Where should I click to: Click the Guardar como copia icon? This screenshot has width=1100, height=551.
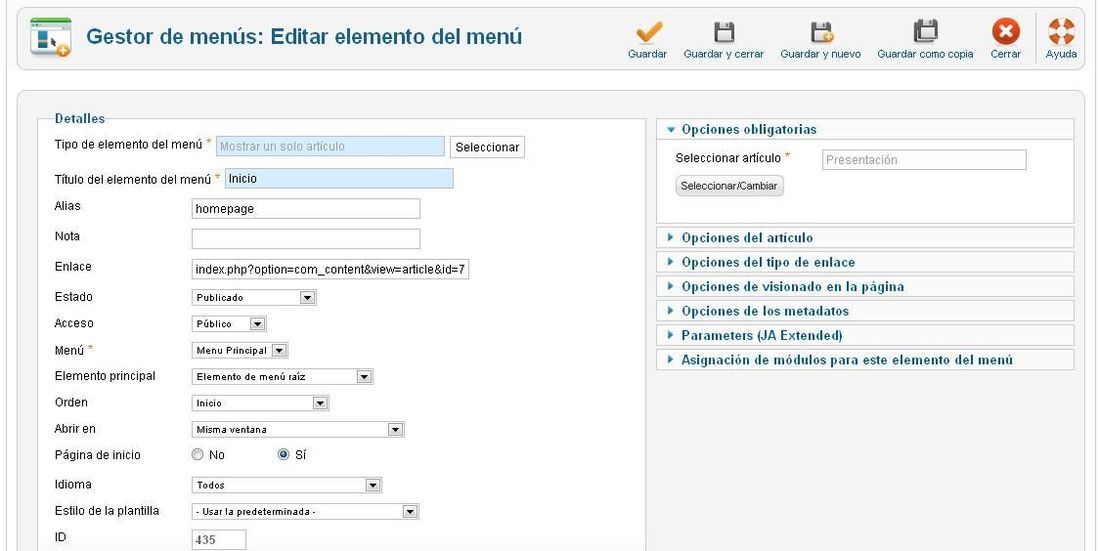point(925,32)
